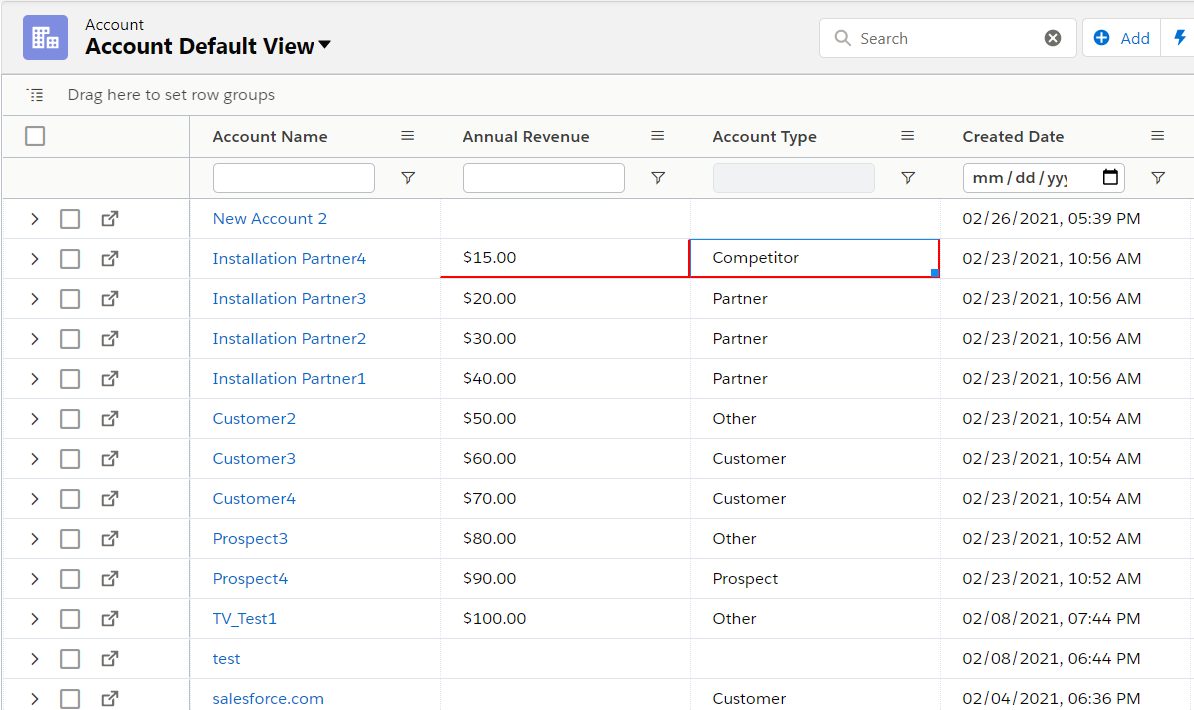Screen dimensions: 1194x710
Task: Toggle the select all rows checkbox
Action: click(35, 136)
